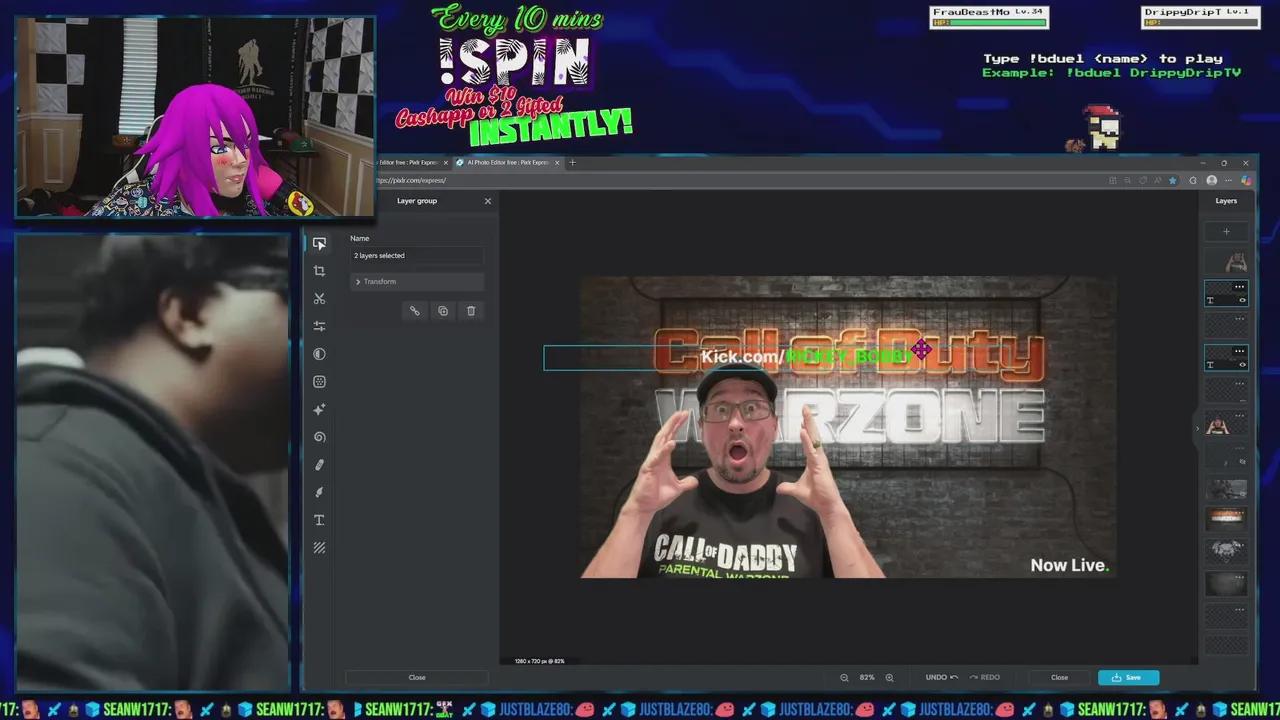Duplicate the selected layers
The width and height of the screenshot is (1280, 720).
443,311
